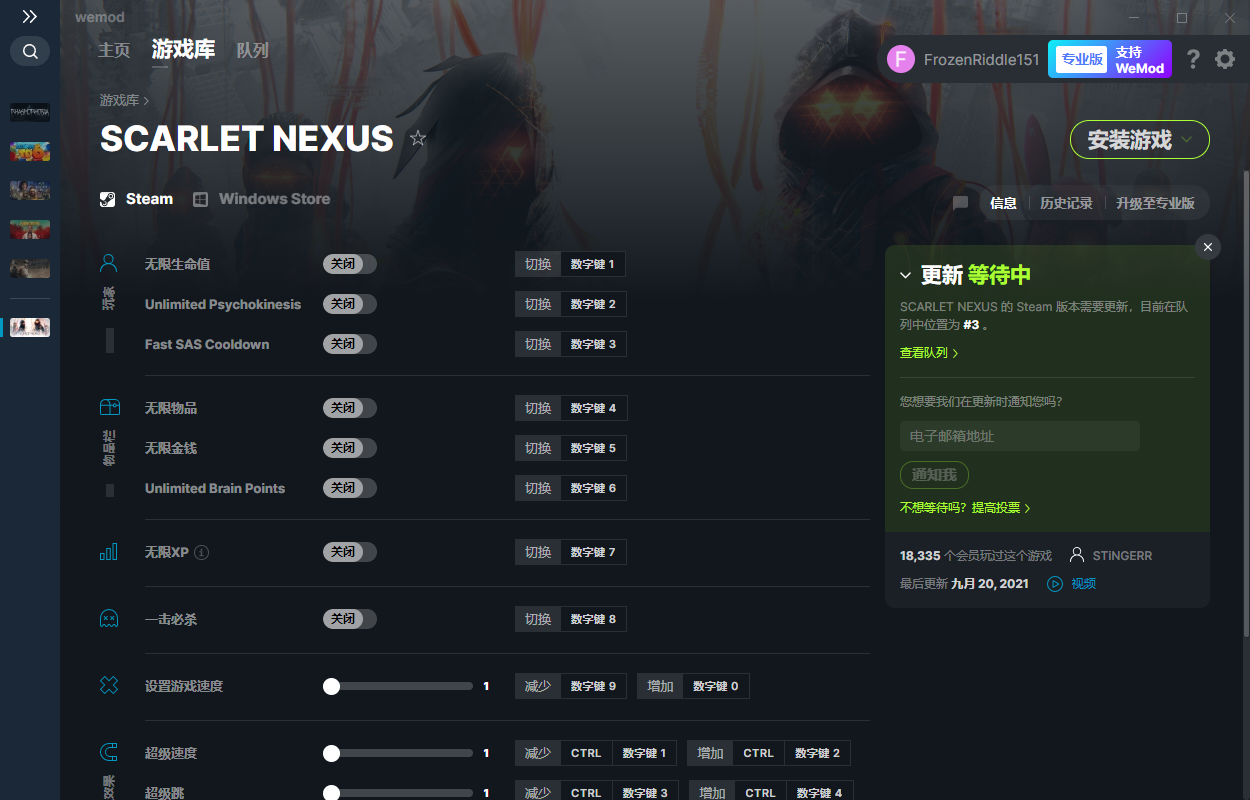Close the update notification panel
Screen dimensions: 1250x800
pos(1208,247)
